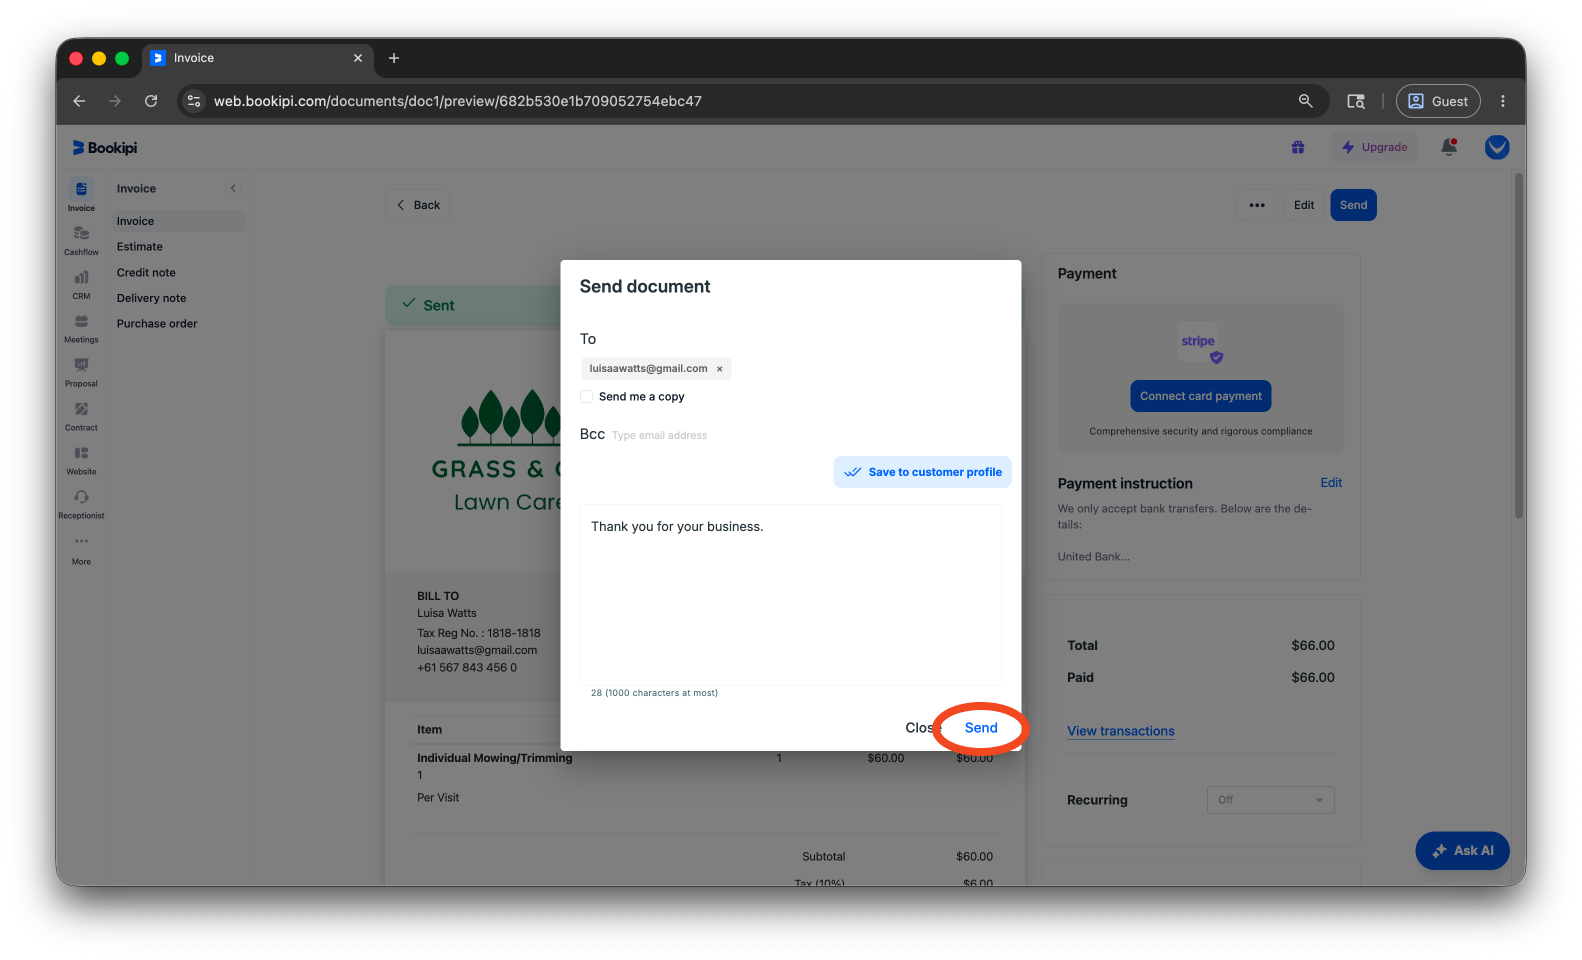Open the More options sidebar icon

point(81,549)
